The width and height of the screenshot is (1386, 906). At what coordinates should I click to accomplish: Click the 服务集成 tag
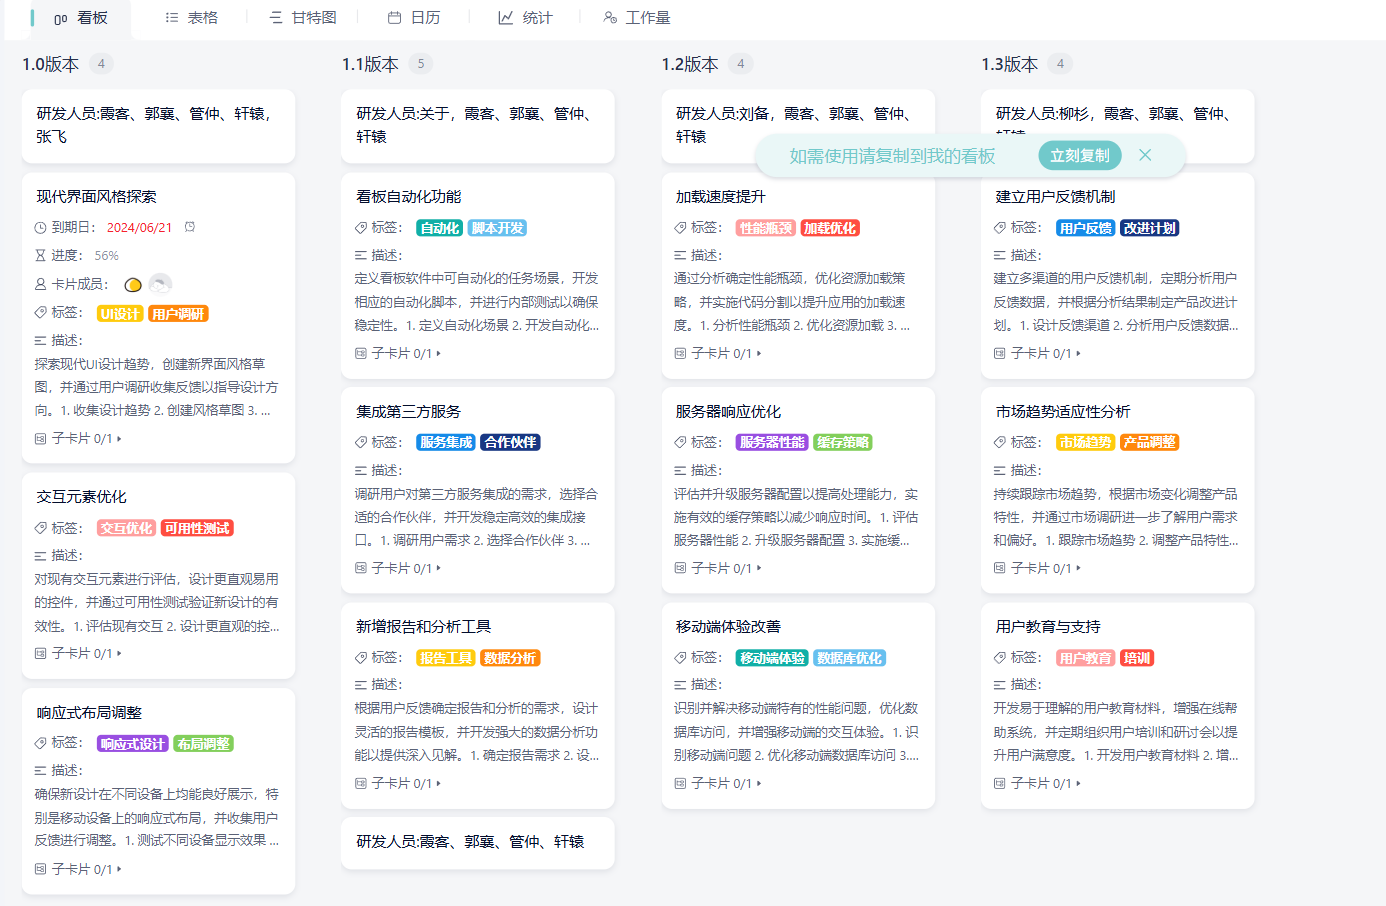pos(446,442)
